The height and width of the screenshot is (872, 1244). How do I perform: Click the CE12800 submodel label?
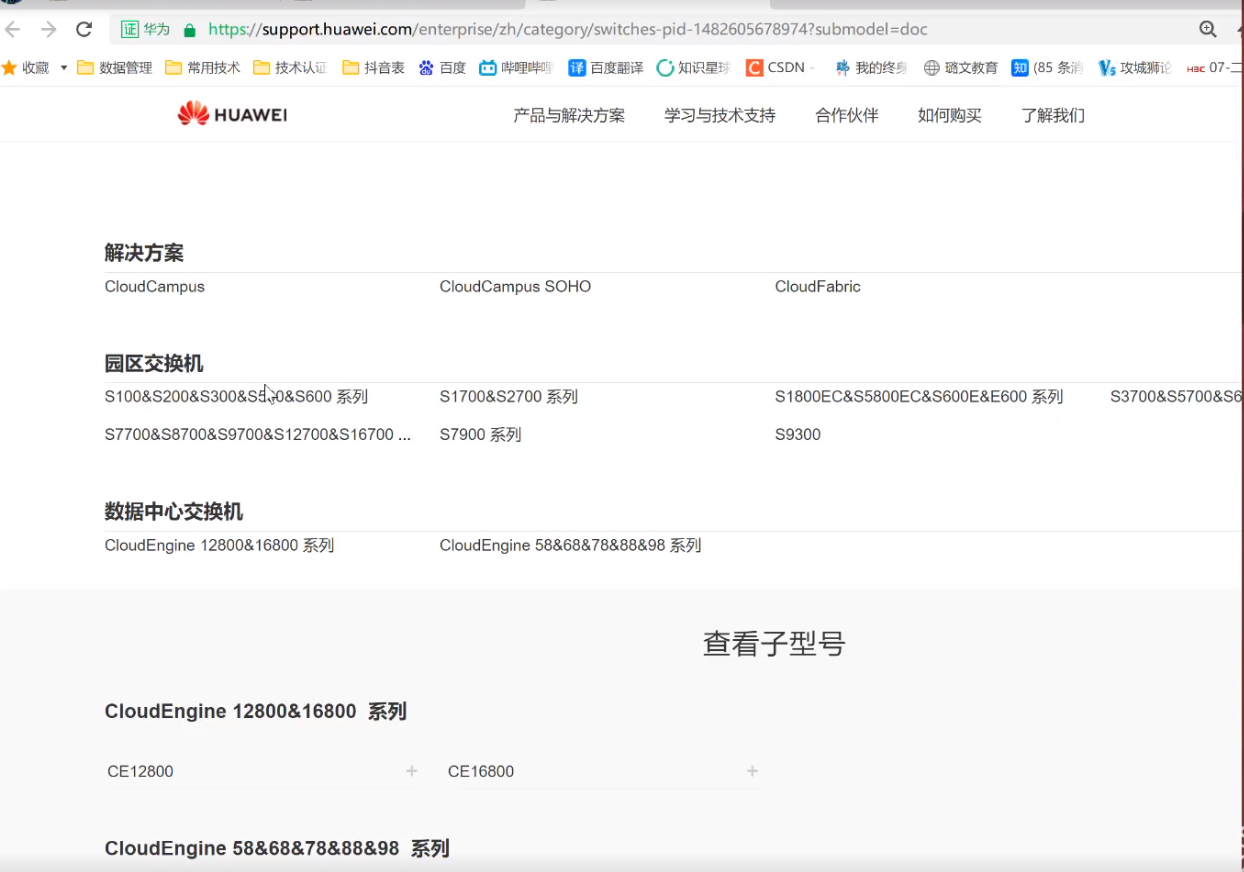click(x=140, y=772)
